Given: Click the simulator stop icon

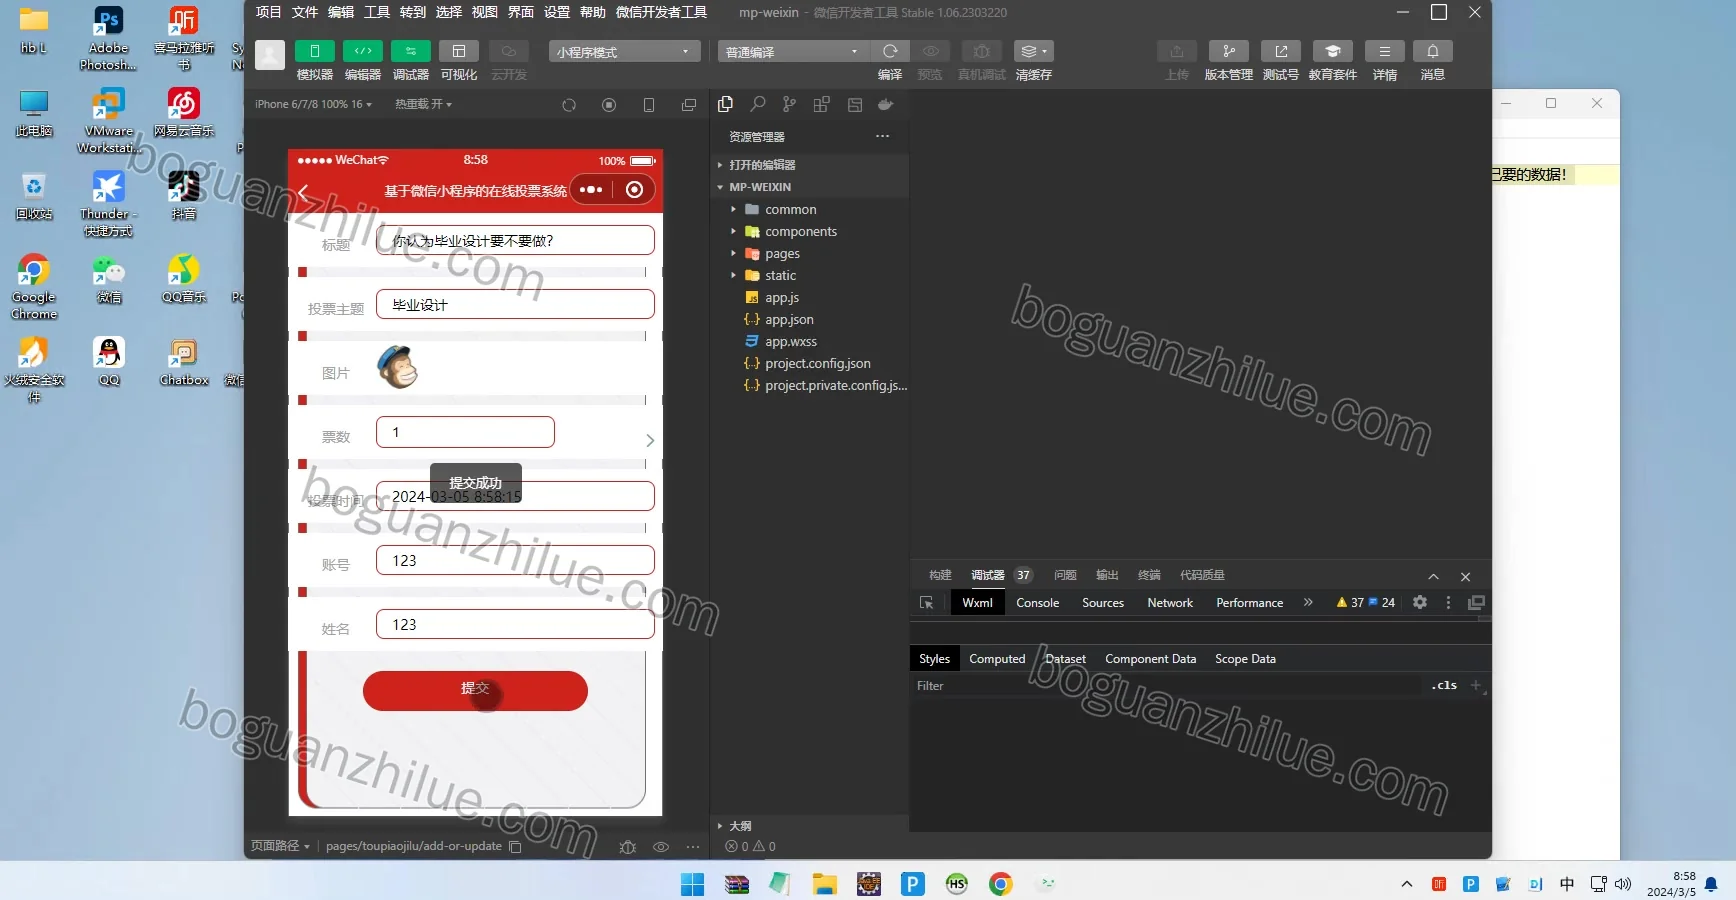Looking at the screenshot, I should coord(609,105).
